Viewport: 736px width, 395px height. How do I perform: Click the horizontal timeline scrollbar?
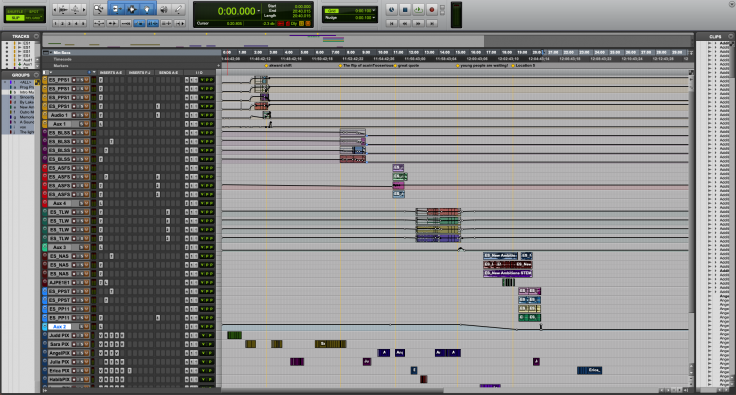pos(332,390)
